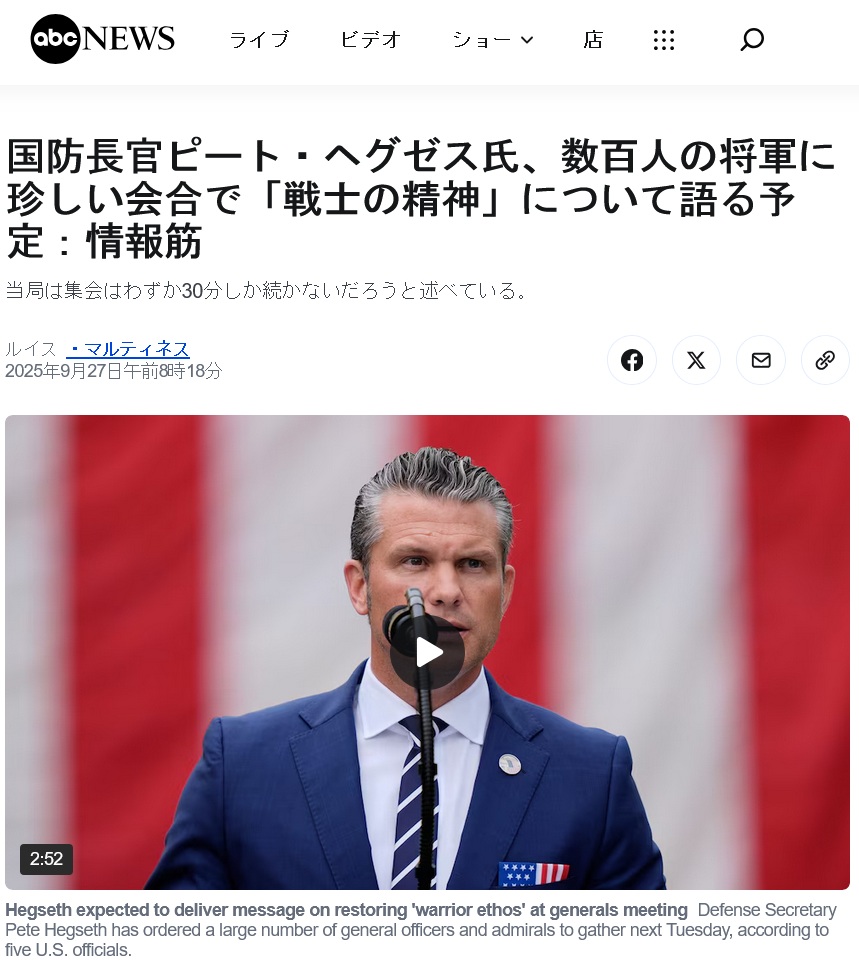Viewport: 859px width, 967px height.
Task: Click the 2:52 video duration badge
Action: [46, 858]
